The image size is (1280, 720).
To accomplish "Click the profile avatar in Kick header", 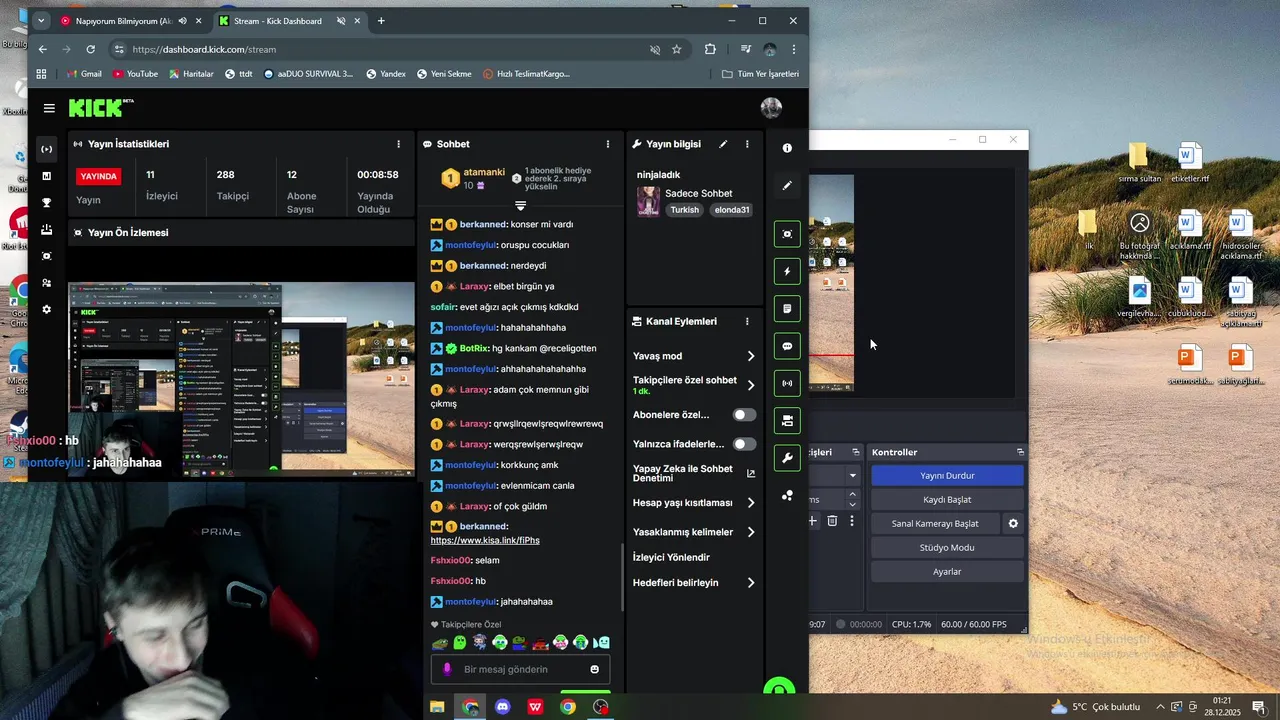I will tap(771, 108).
